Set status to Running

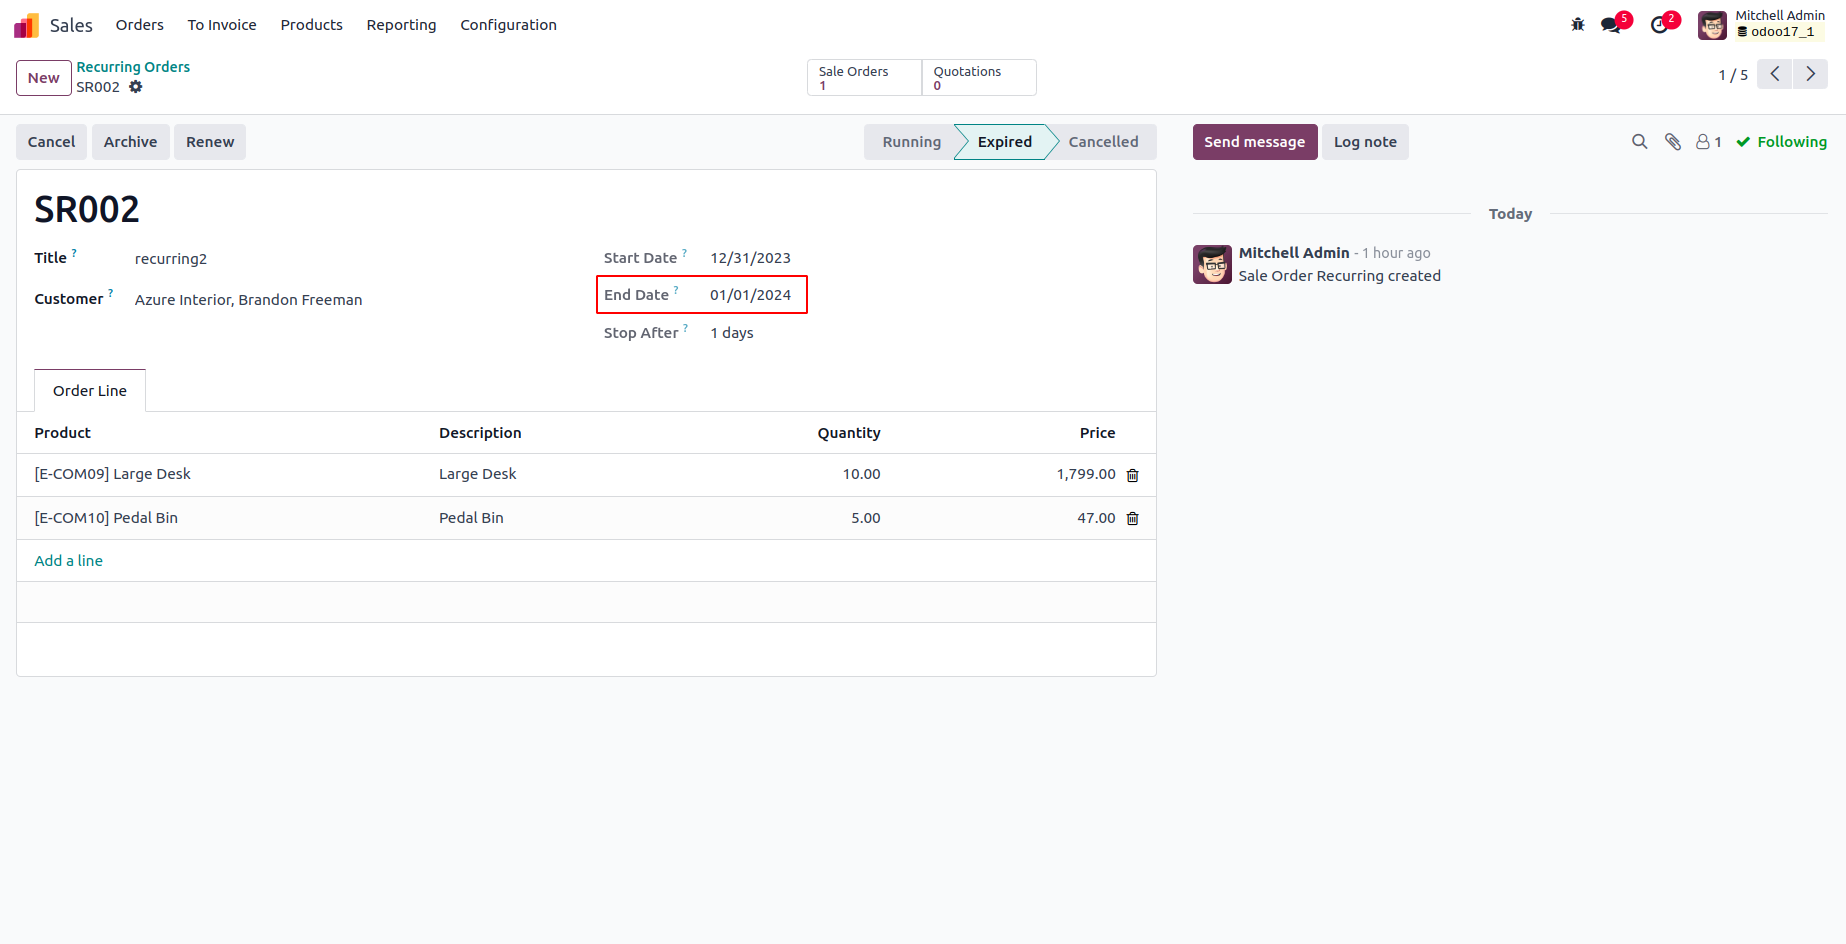coord(910,142)
